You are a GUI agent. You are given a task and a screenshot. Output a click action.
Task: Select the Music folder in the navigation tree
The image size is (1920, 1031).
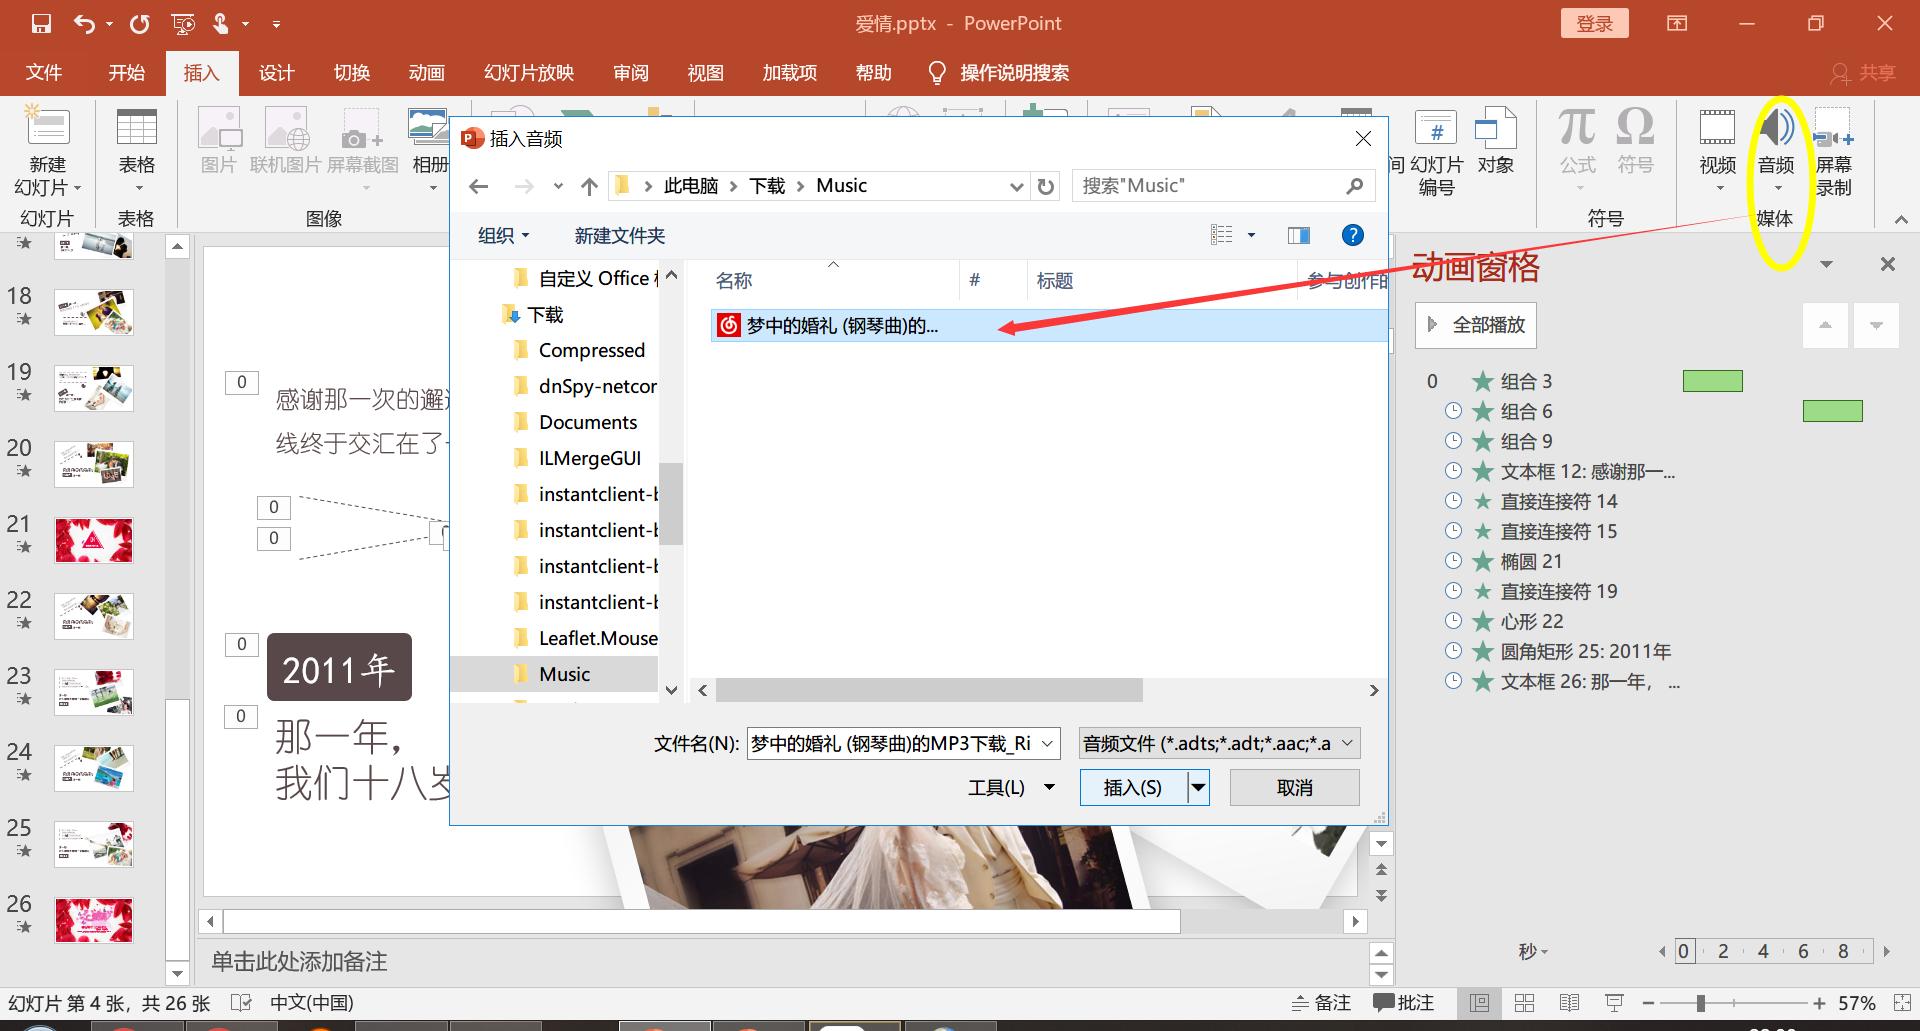click(x=564, y=674)
